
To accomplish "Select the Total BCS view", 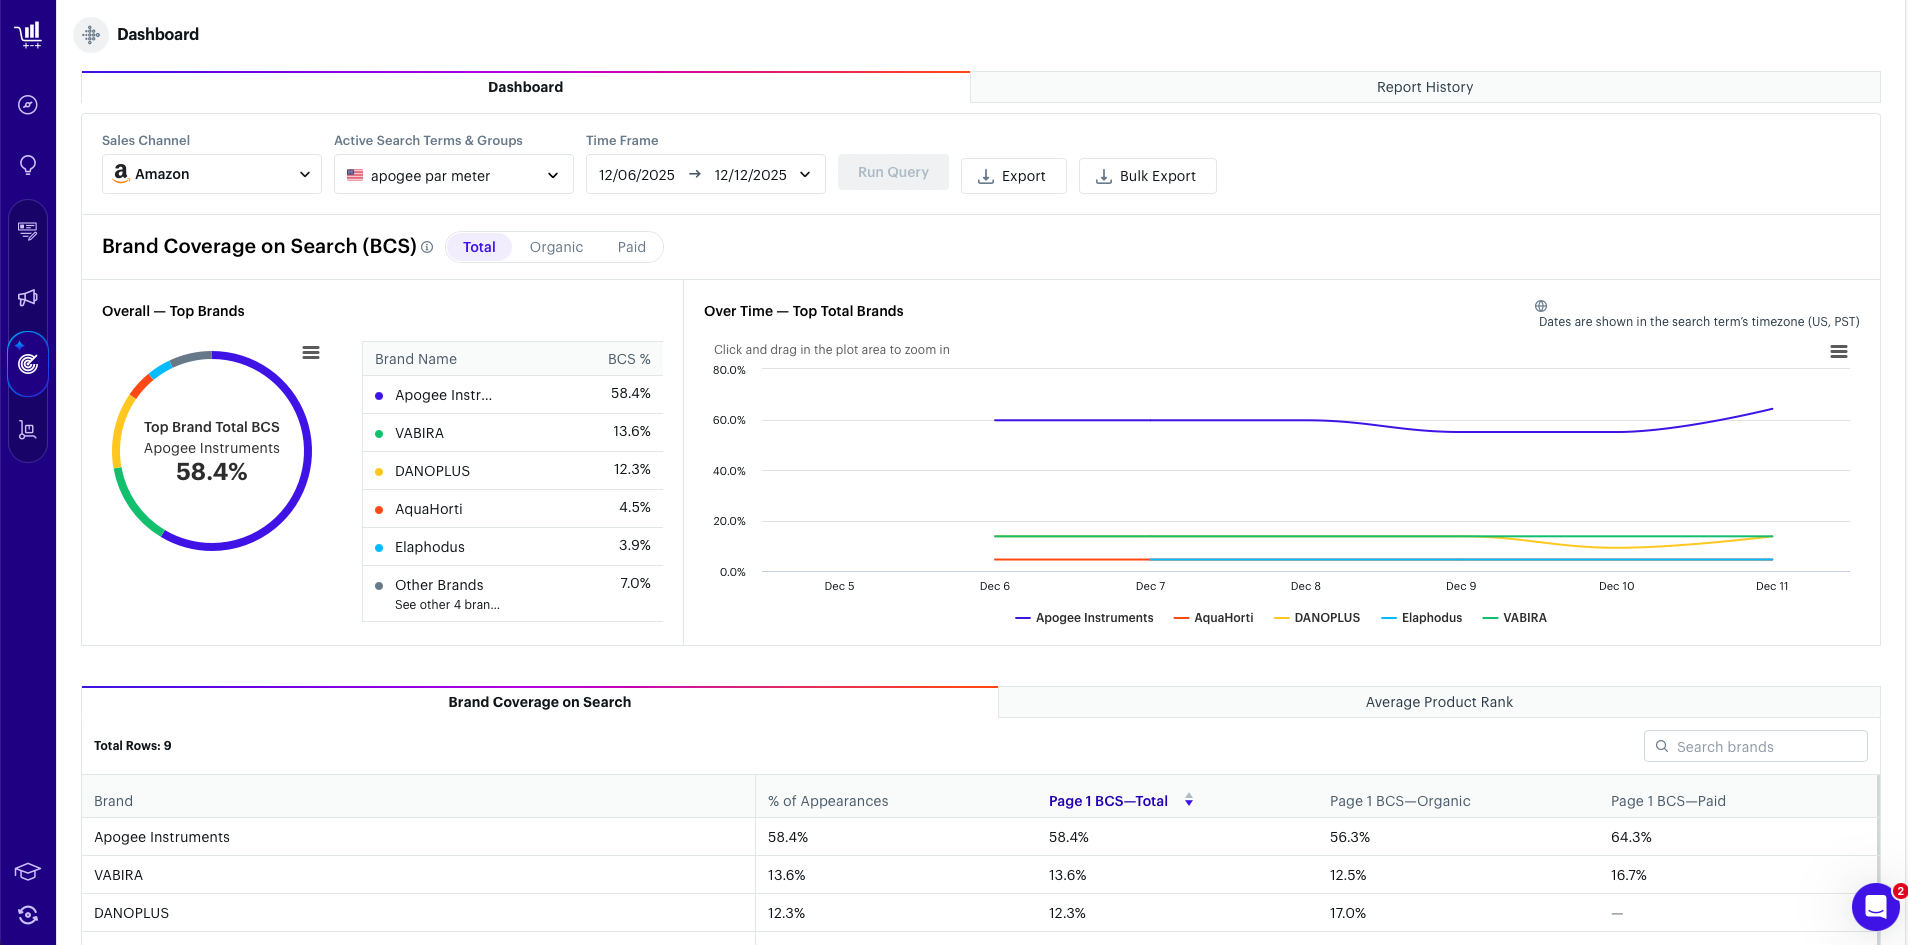I will click(x=479, y=247).
